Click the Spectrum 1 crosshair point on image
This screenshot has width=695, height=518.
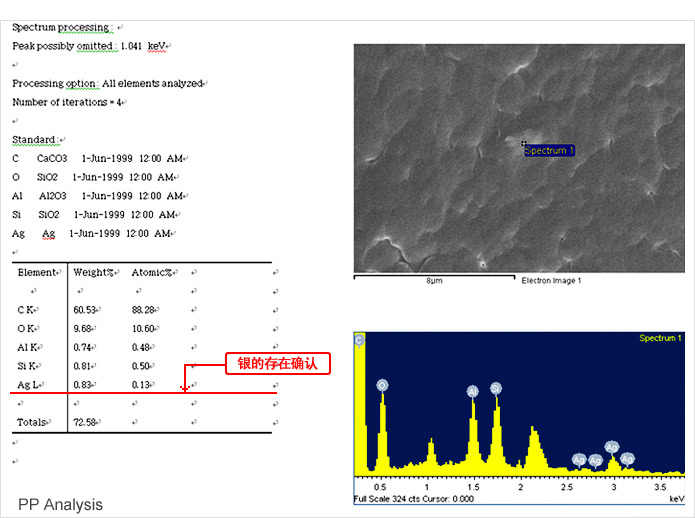pyautogui.click(x=523, y=144)
